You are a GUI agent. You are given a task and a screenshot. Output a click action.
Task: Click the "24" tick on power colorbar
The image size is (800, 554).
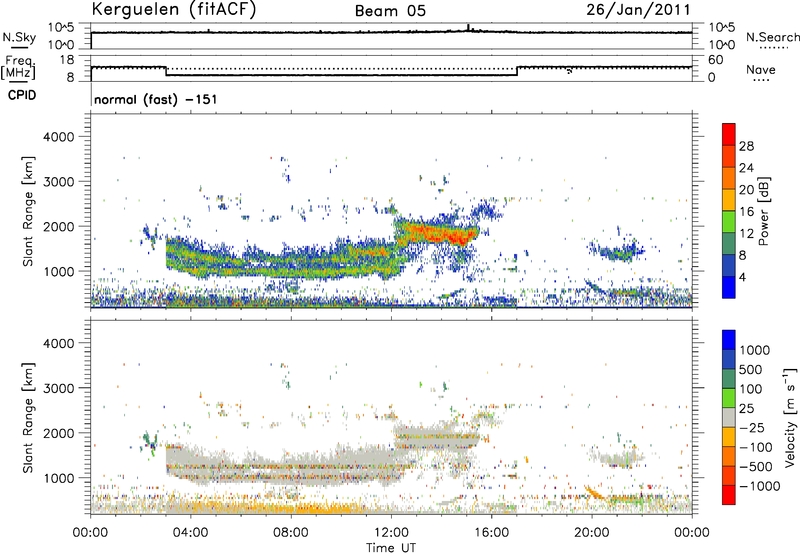point(746,168)
